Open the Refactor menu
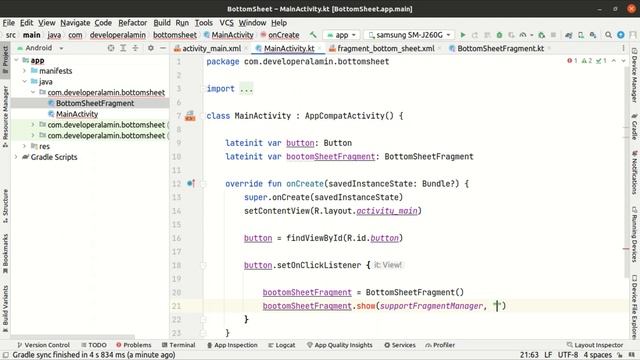 pos(133,23)
